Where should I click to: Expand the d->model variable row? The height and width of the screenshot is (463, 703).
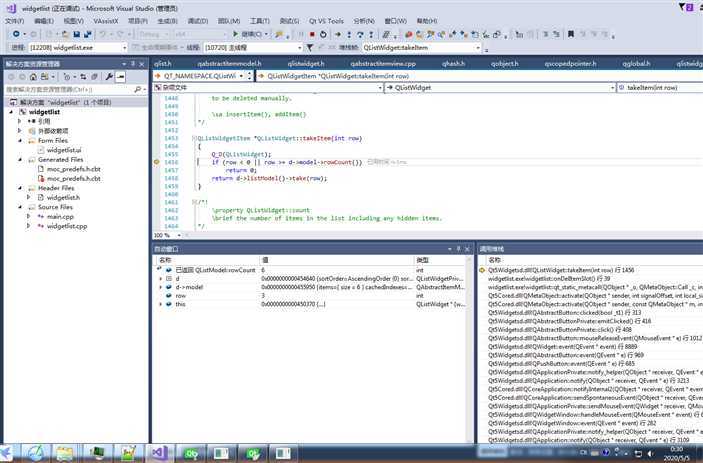(x=161, y=287)
